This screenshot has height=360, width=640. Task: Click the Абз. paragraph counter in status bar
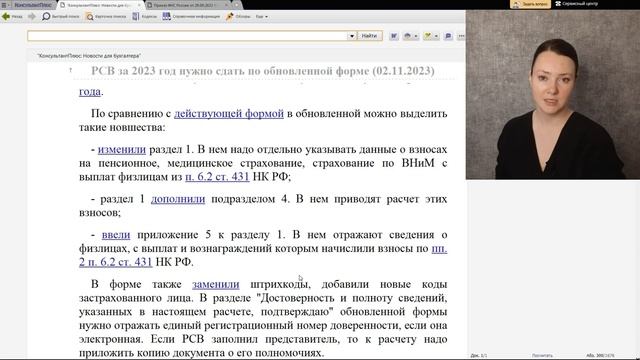click(x=600, y=356)
